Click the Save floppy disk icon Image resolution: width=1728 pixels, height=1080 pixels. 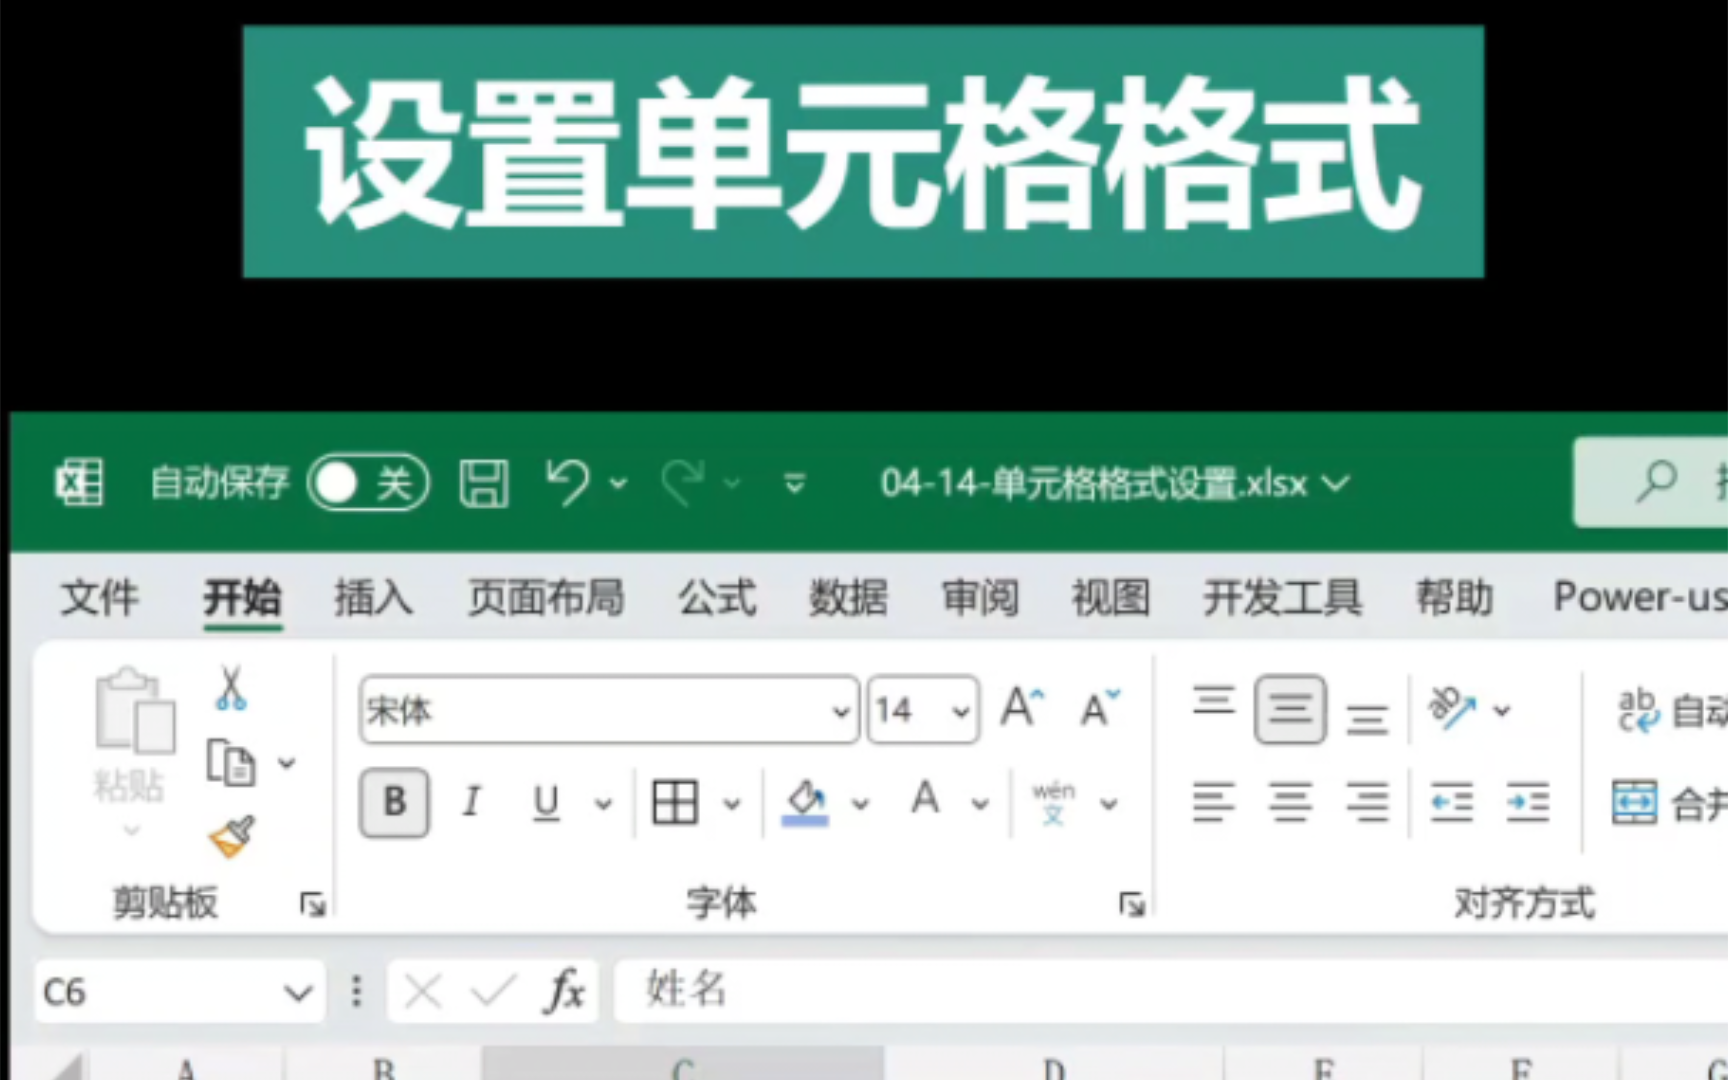coord(484,483)
